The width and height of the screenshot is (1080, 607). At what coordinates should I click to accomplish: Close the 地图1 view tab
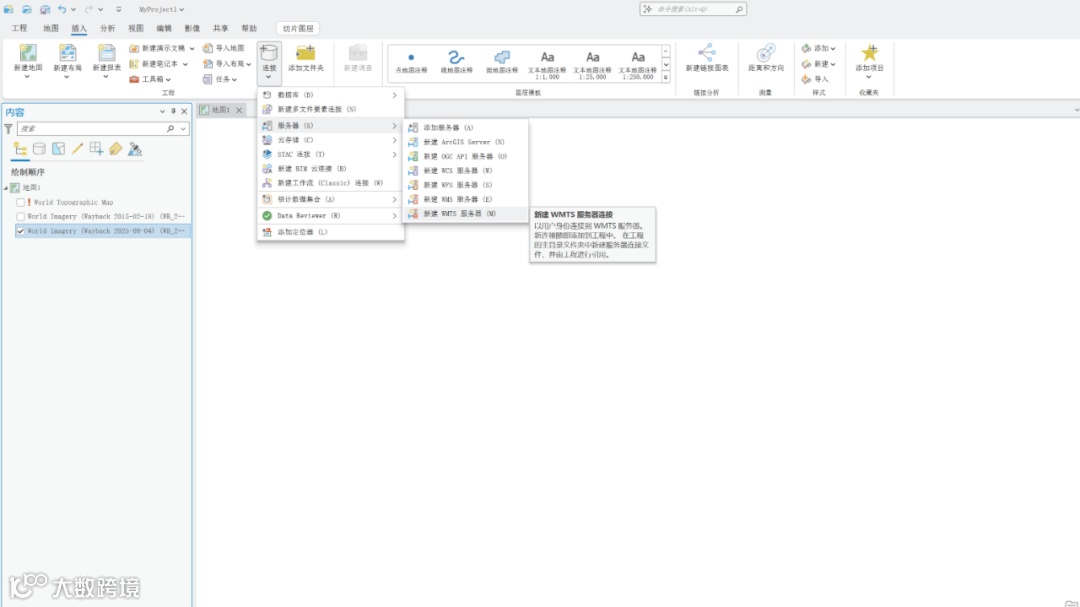point(239,110)
